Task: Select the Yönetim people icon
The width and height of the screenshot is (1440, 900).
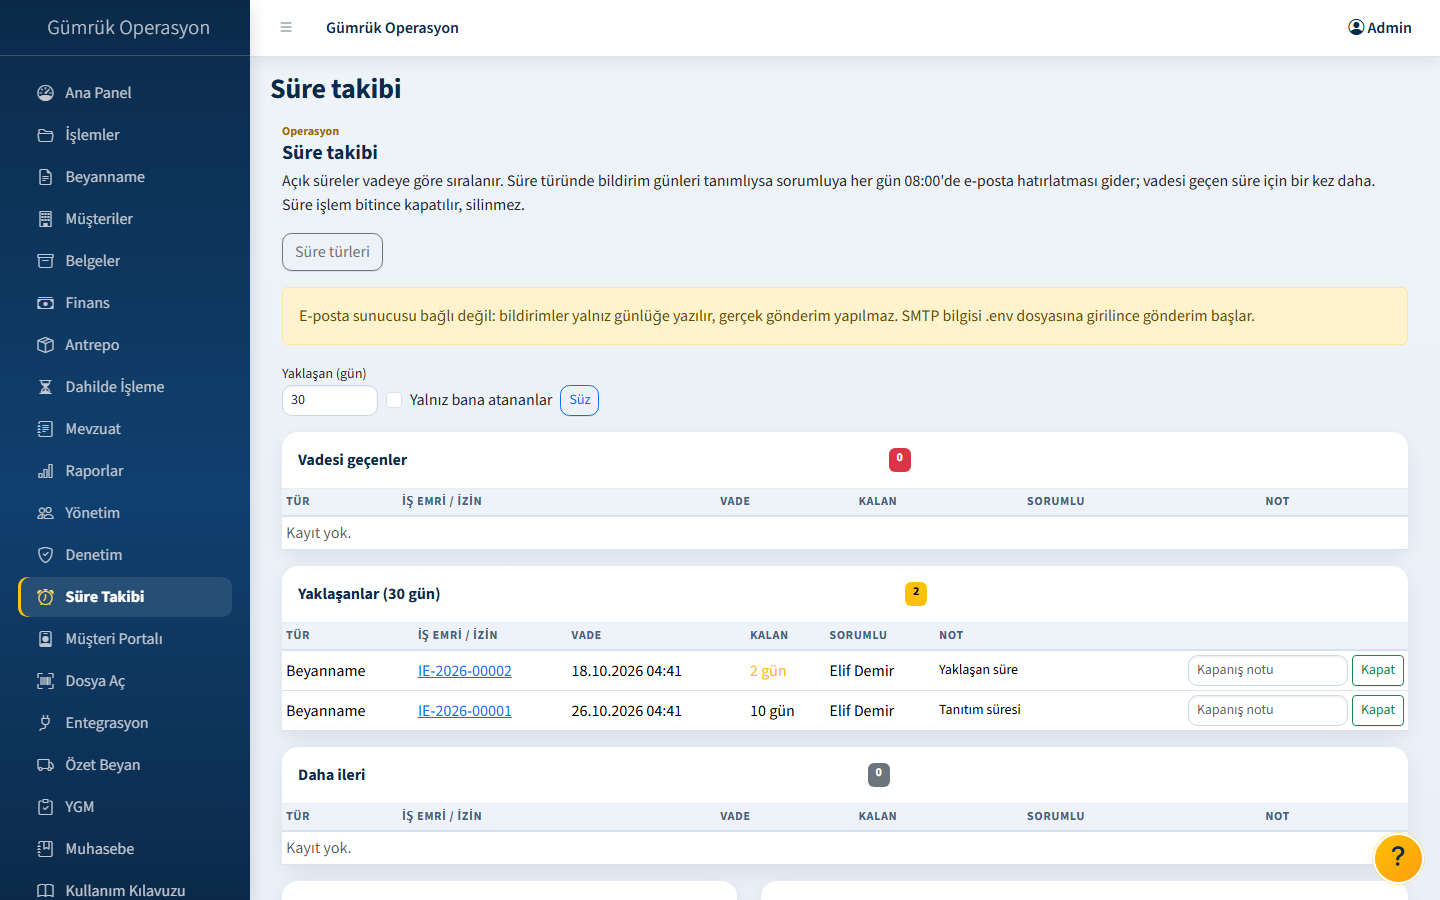Action: 45,513
